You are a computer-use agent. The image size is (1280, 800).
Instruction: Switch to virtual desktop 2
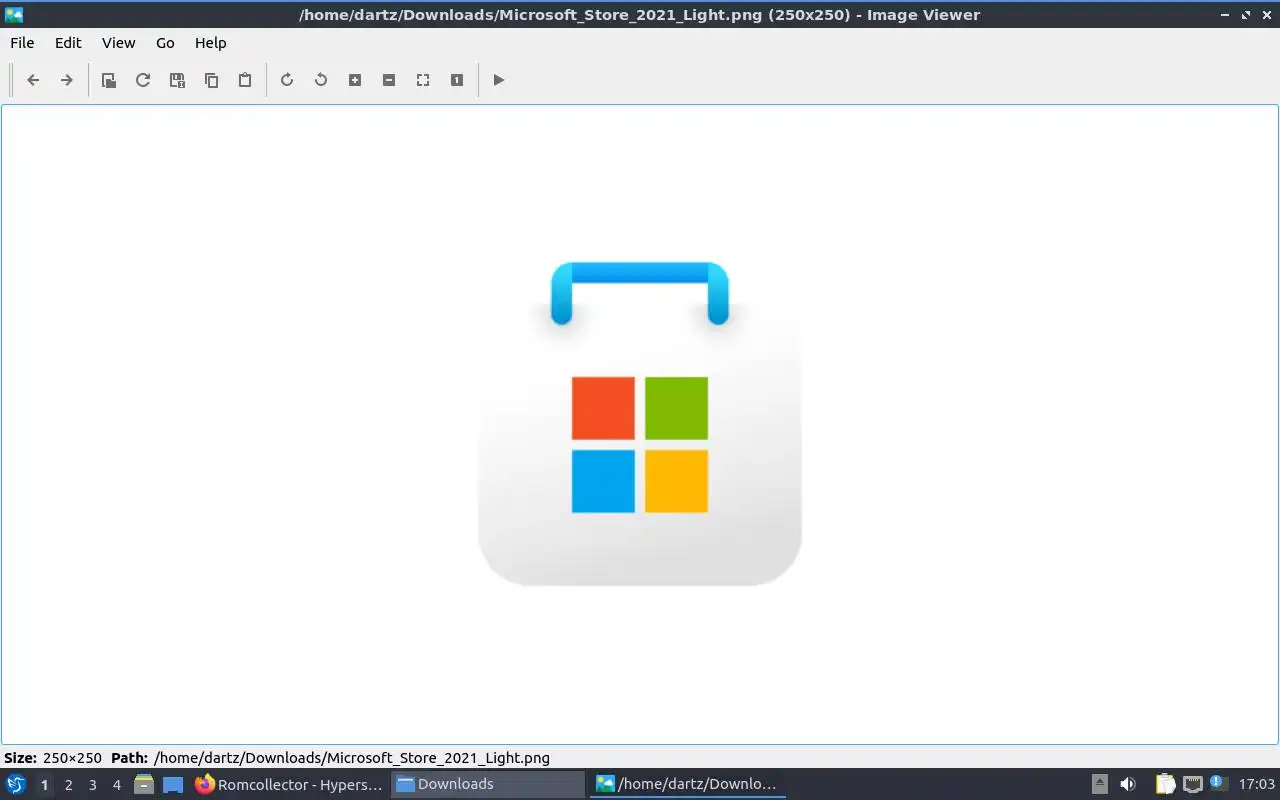click(x=68, y=785)
